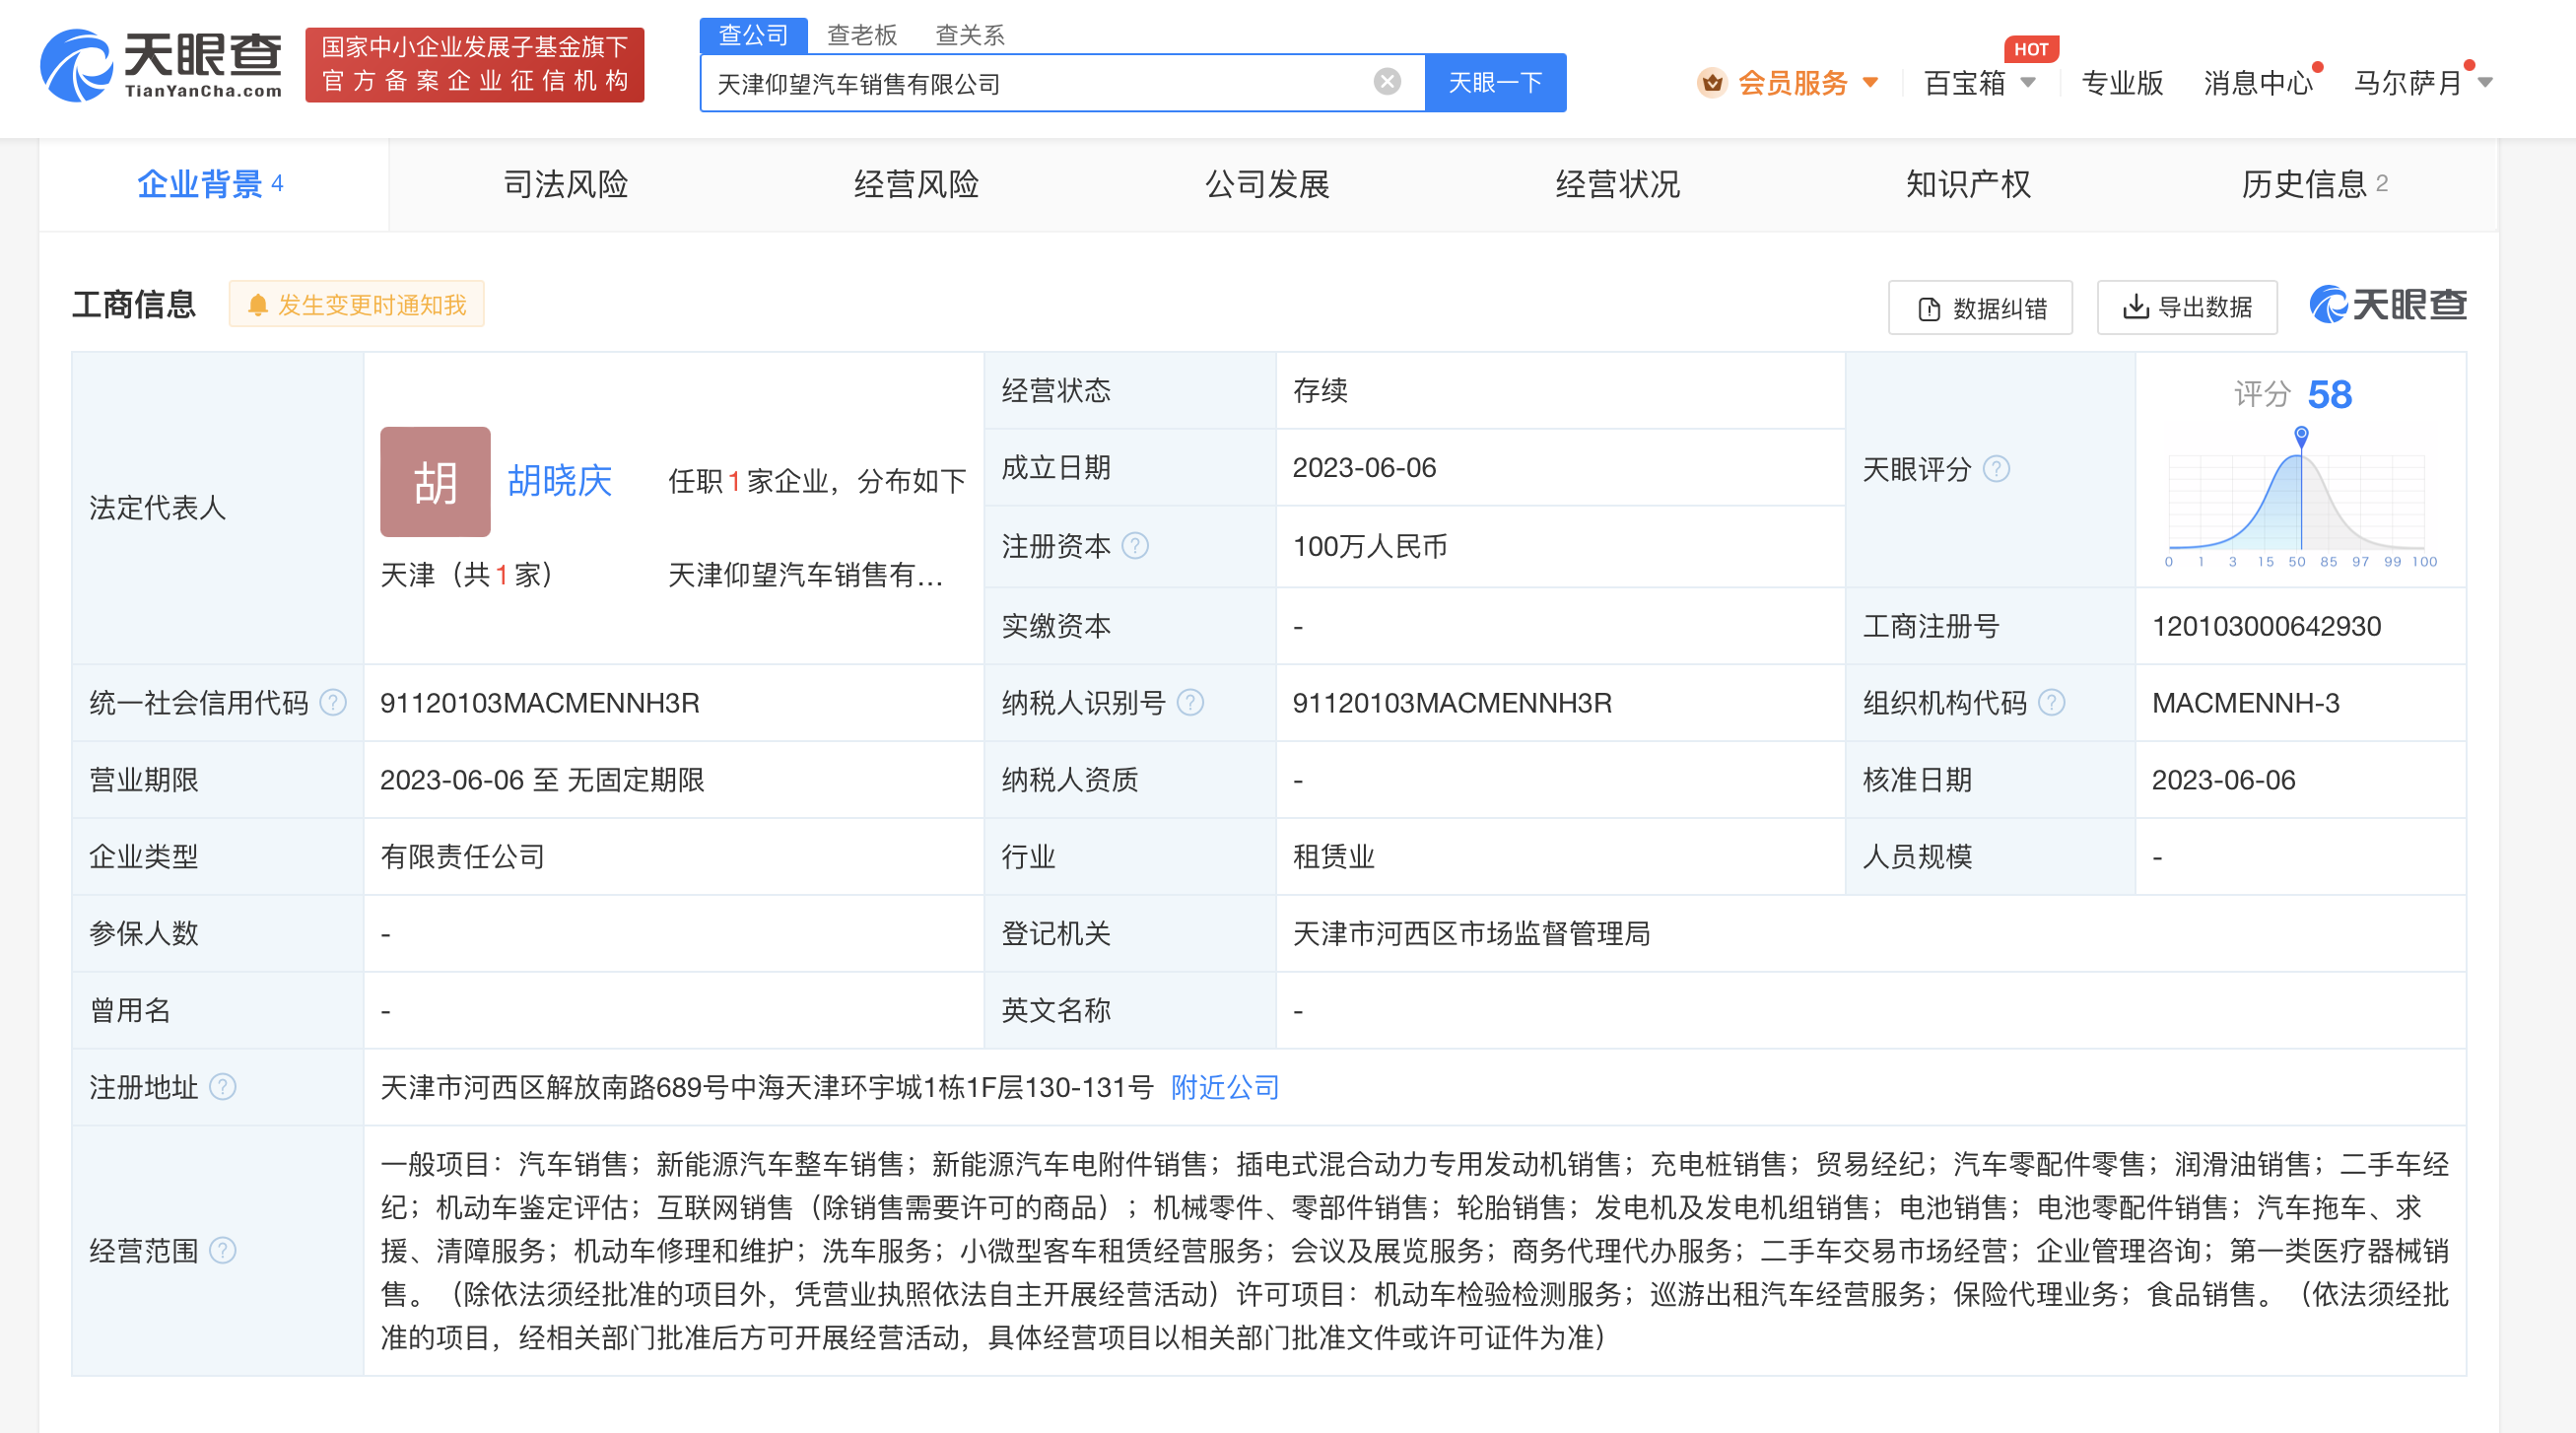
Task: Click help icon next to 经营范围
Action: (x=222, y=1251)
